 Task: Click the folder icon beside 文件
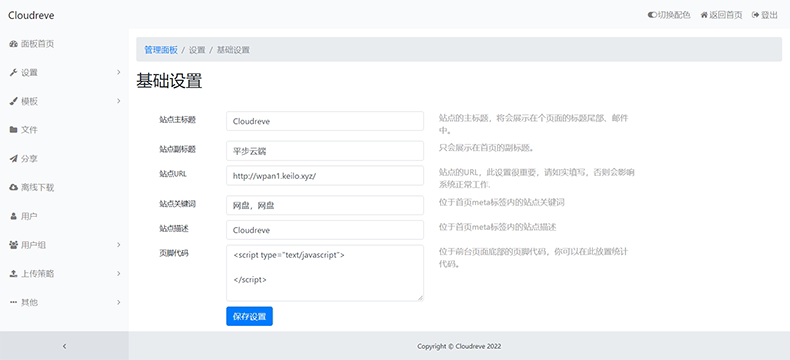pyautogui.click(x=14, y=130)
